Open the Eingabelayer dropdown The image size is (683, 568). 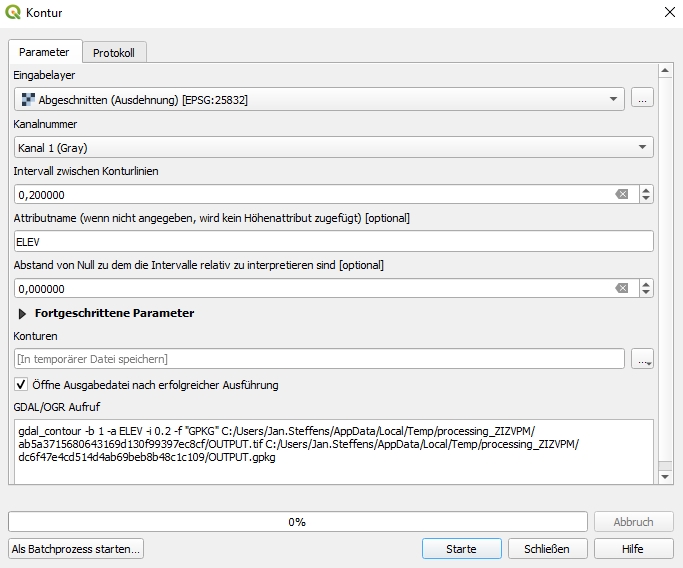click(319, 99)
